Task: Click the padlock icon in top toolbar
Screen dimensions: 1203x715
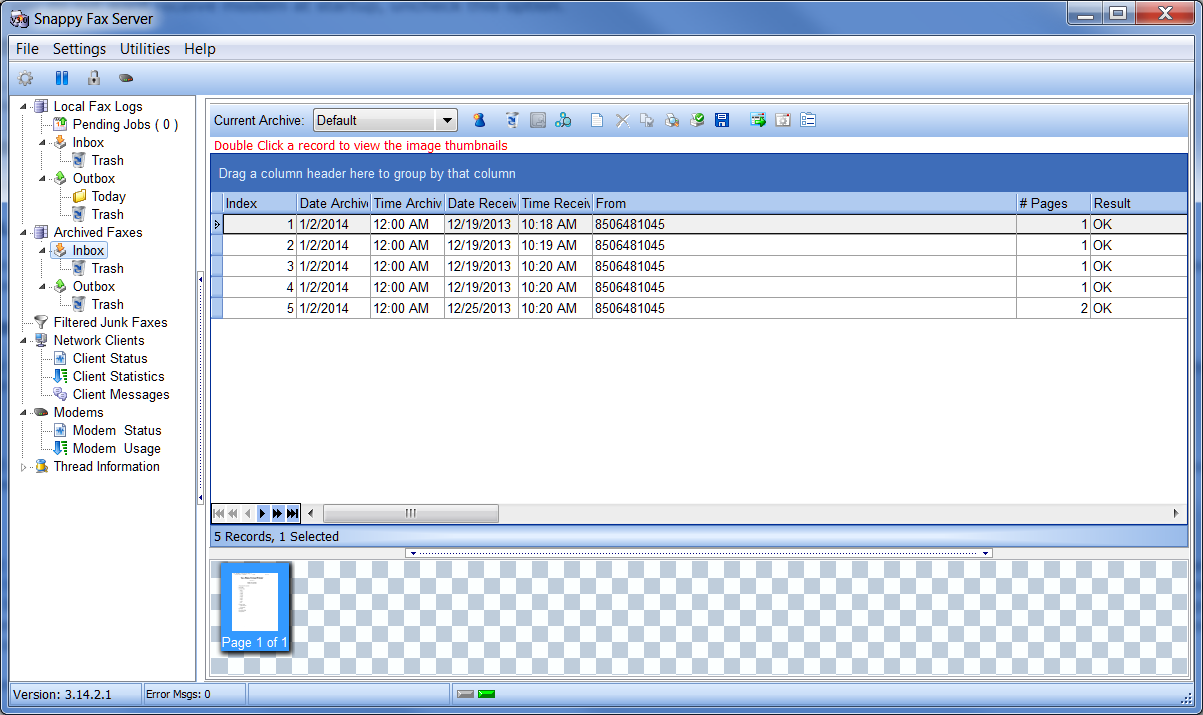Action: point(93,78)
